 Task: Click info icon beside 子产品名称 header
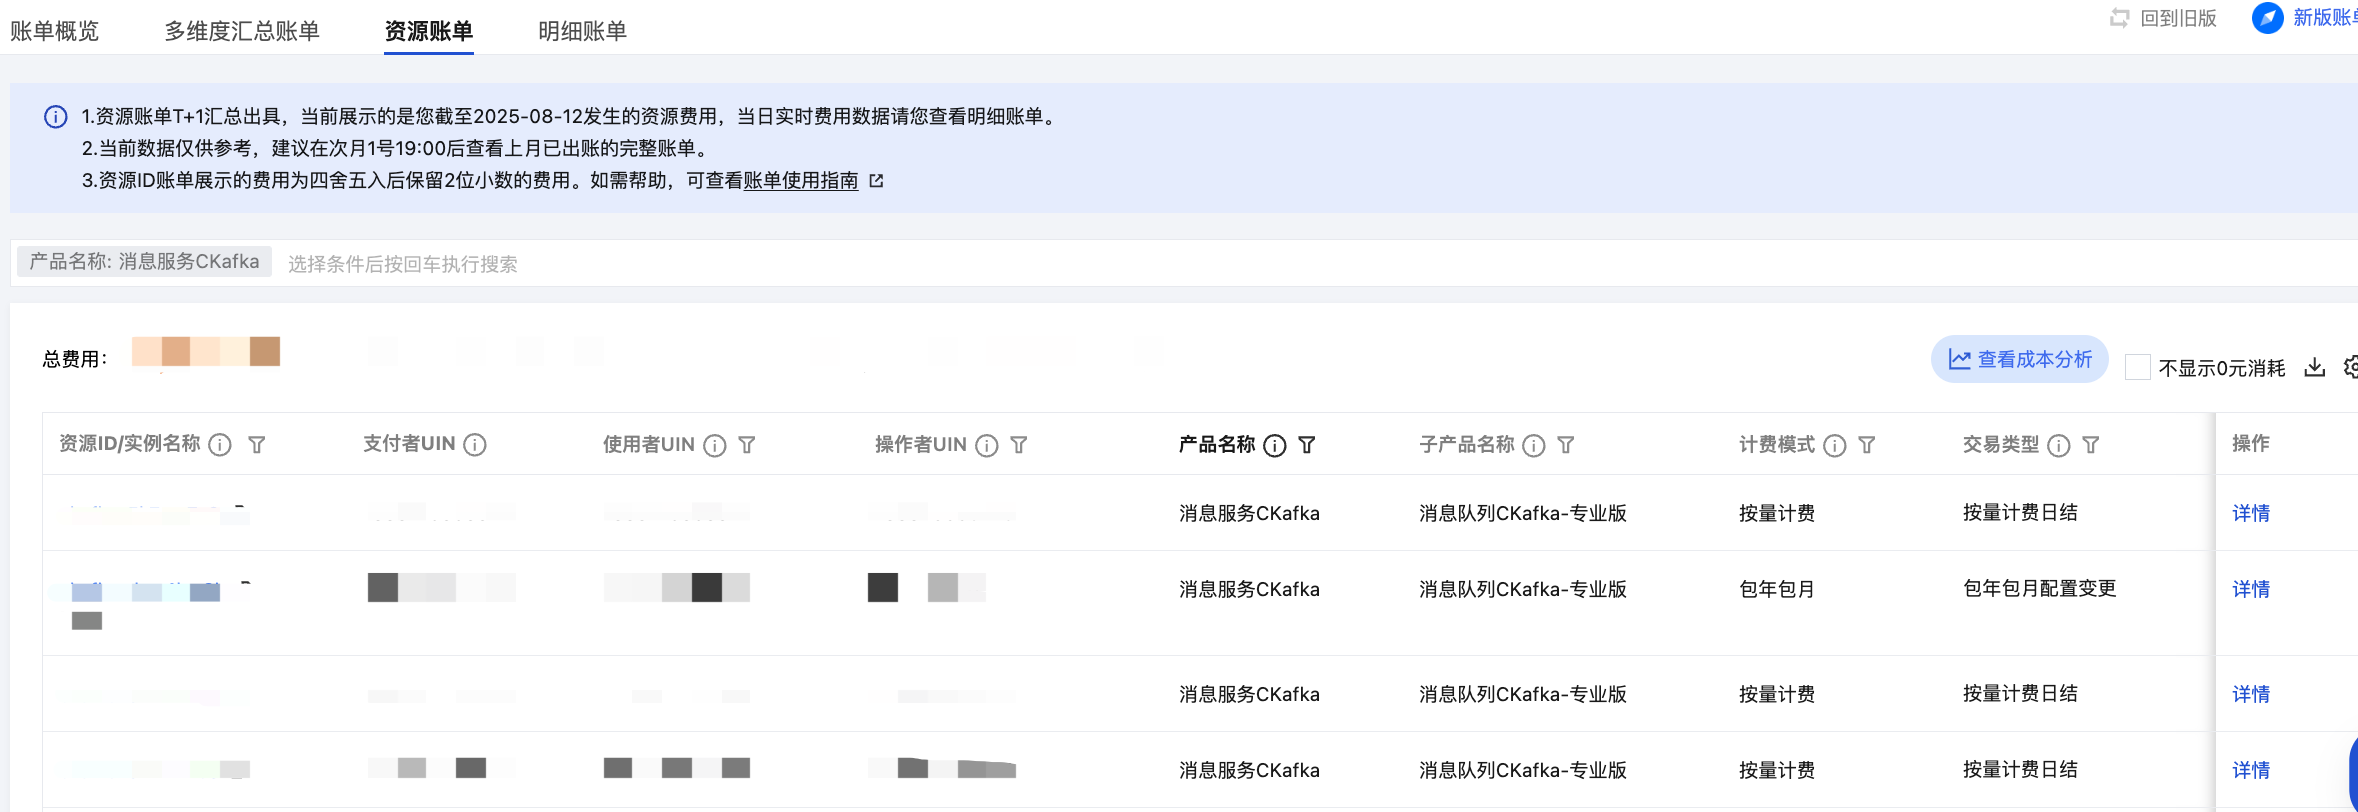click(1533, 445)
